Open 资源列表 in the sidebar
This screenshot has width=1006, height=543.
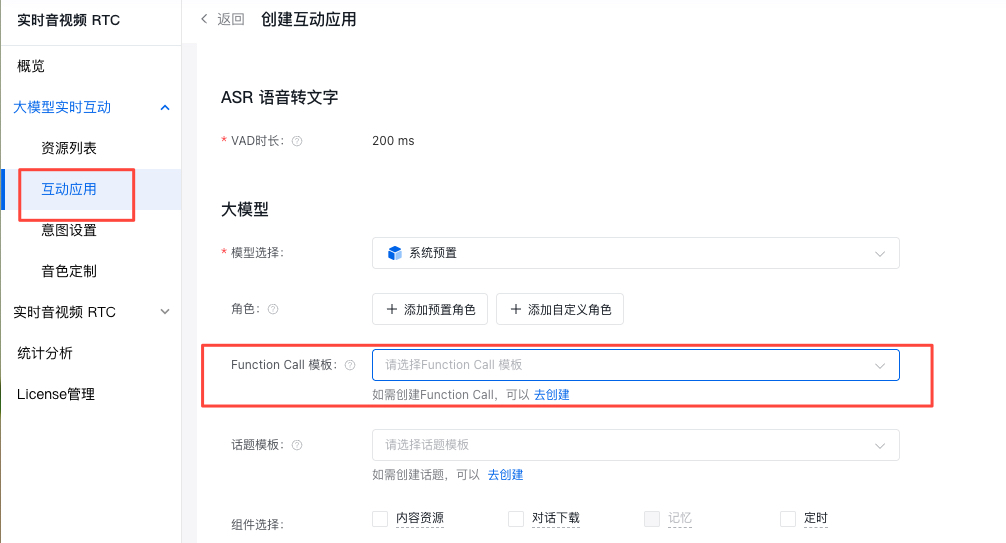[69, 148]
